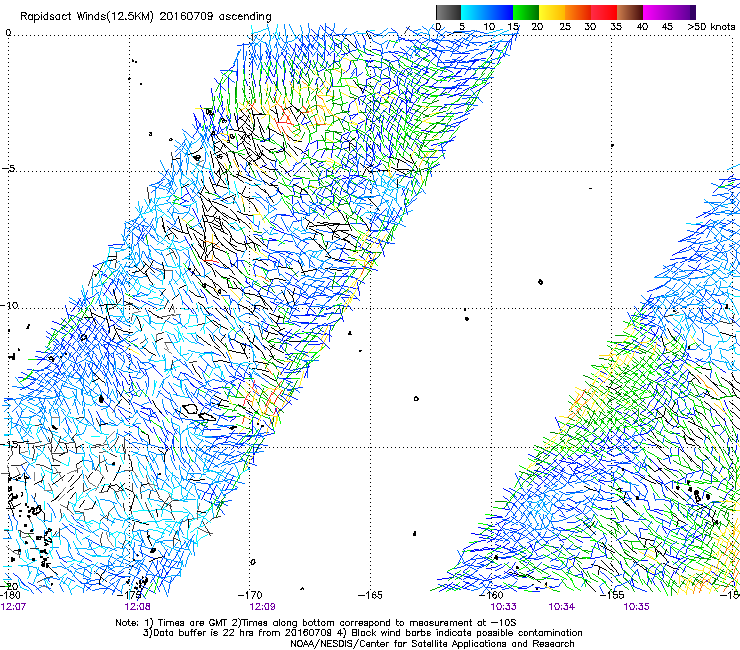Click the "25" legend scale label
Image resolution: width=740 pixels, height=650 pixels.
click(x=565, y=27)
